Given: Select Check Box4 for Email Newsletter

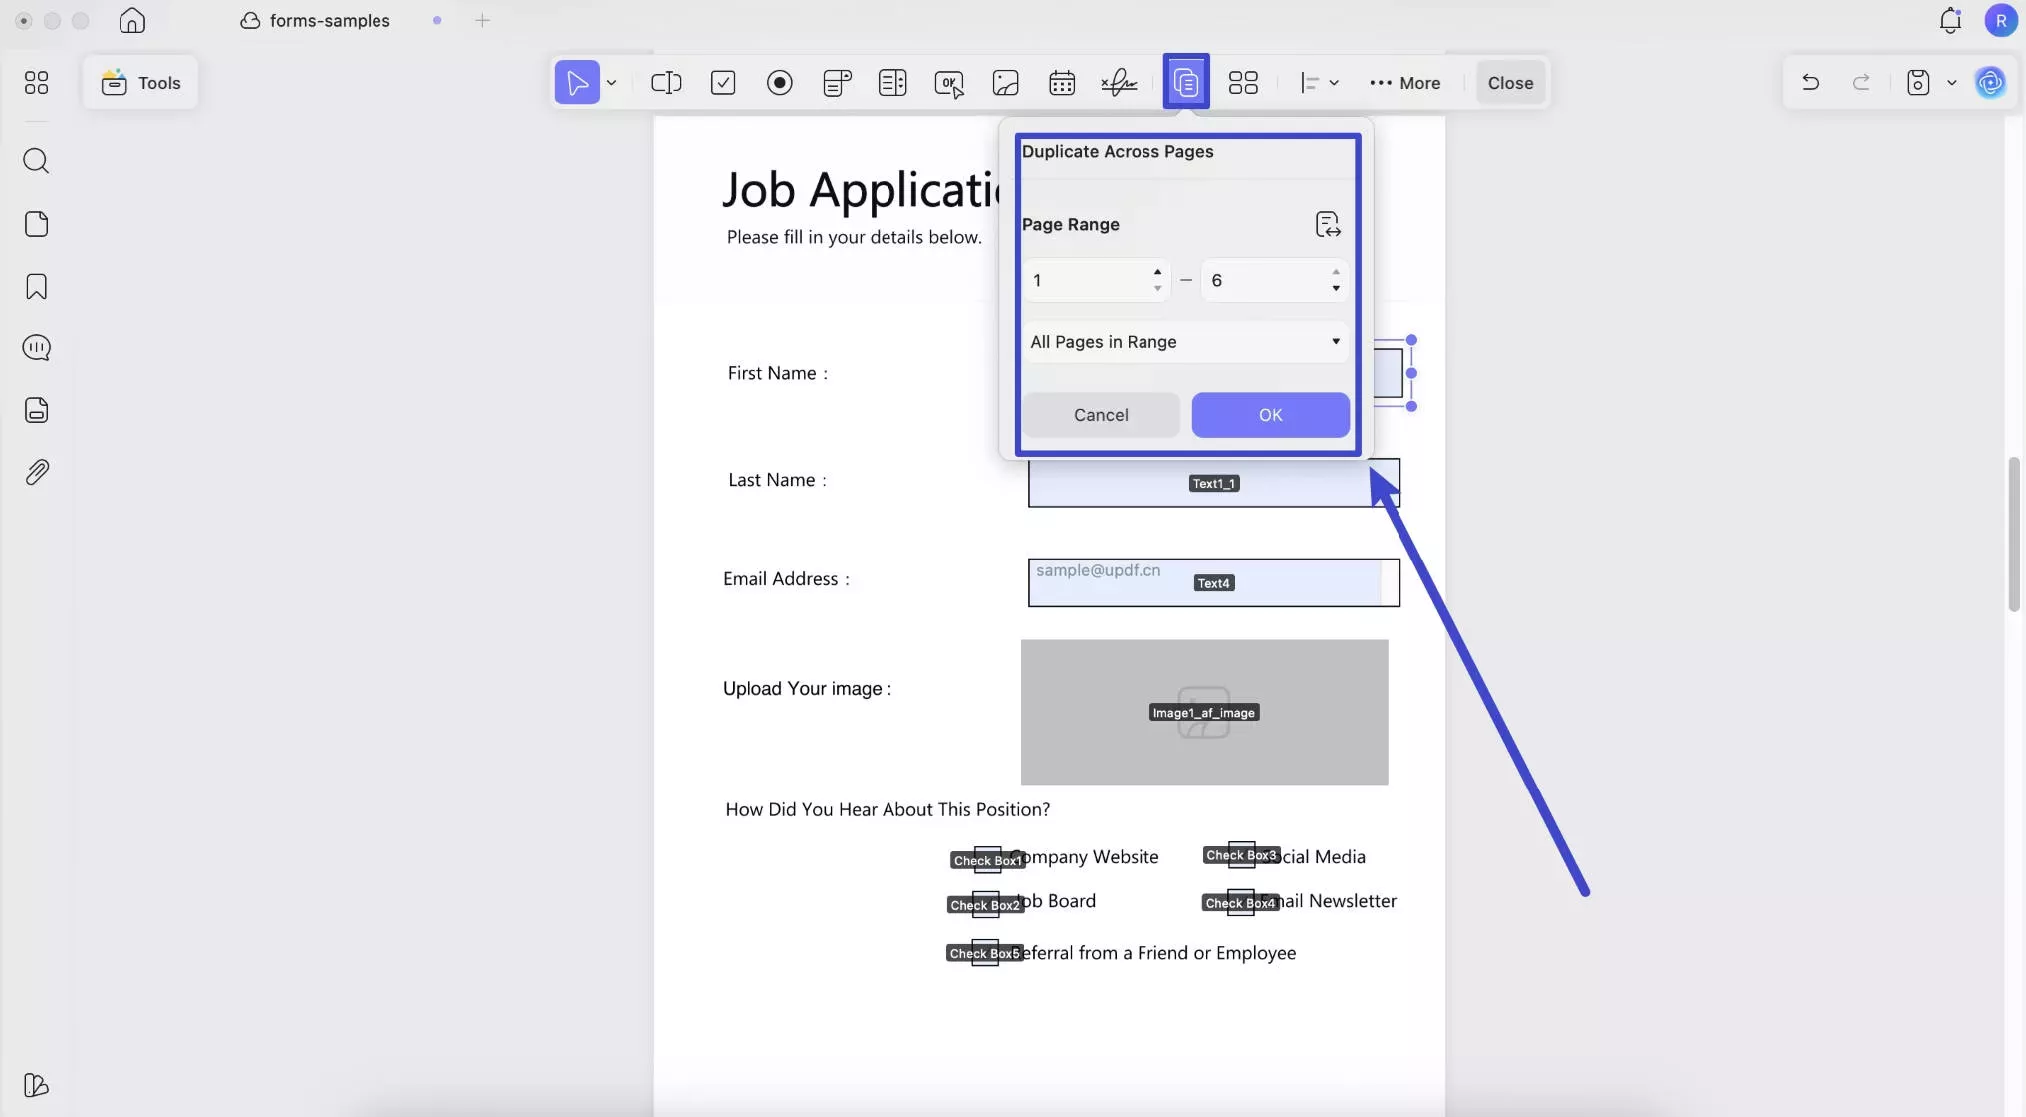Looking at the screenshot, I should tap(1240, 903).
